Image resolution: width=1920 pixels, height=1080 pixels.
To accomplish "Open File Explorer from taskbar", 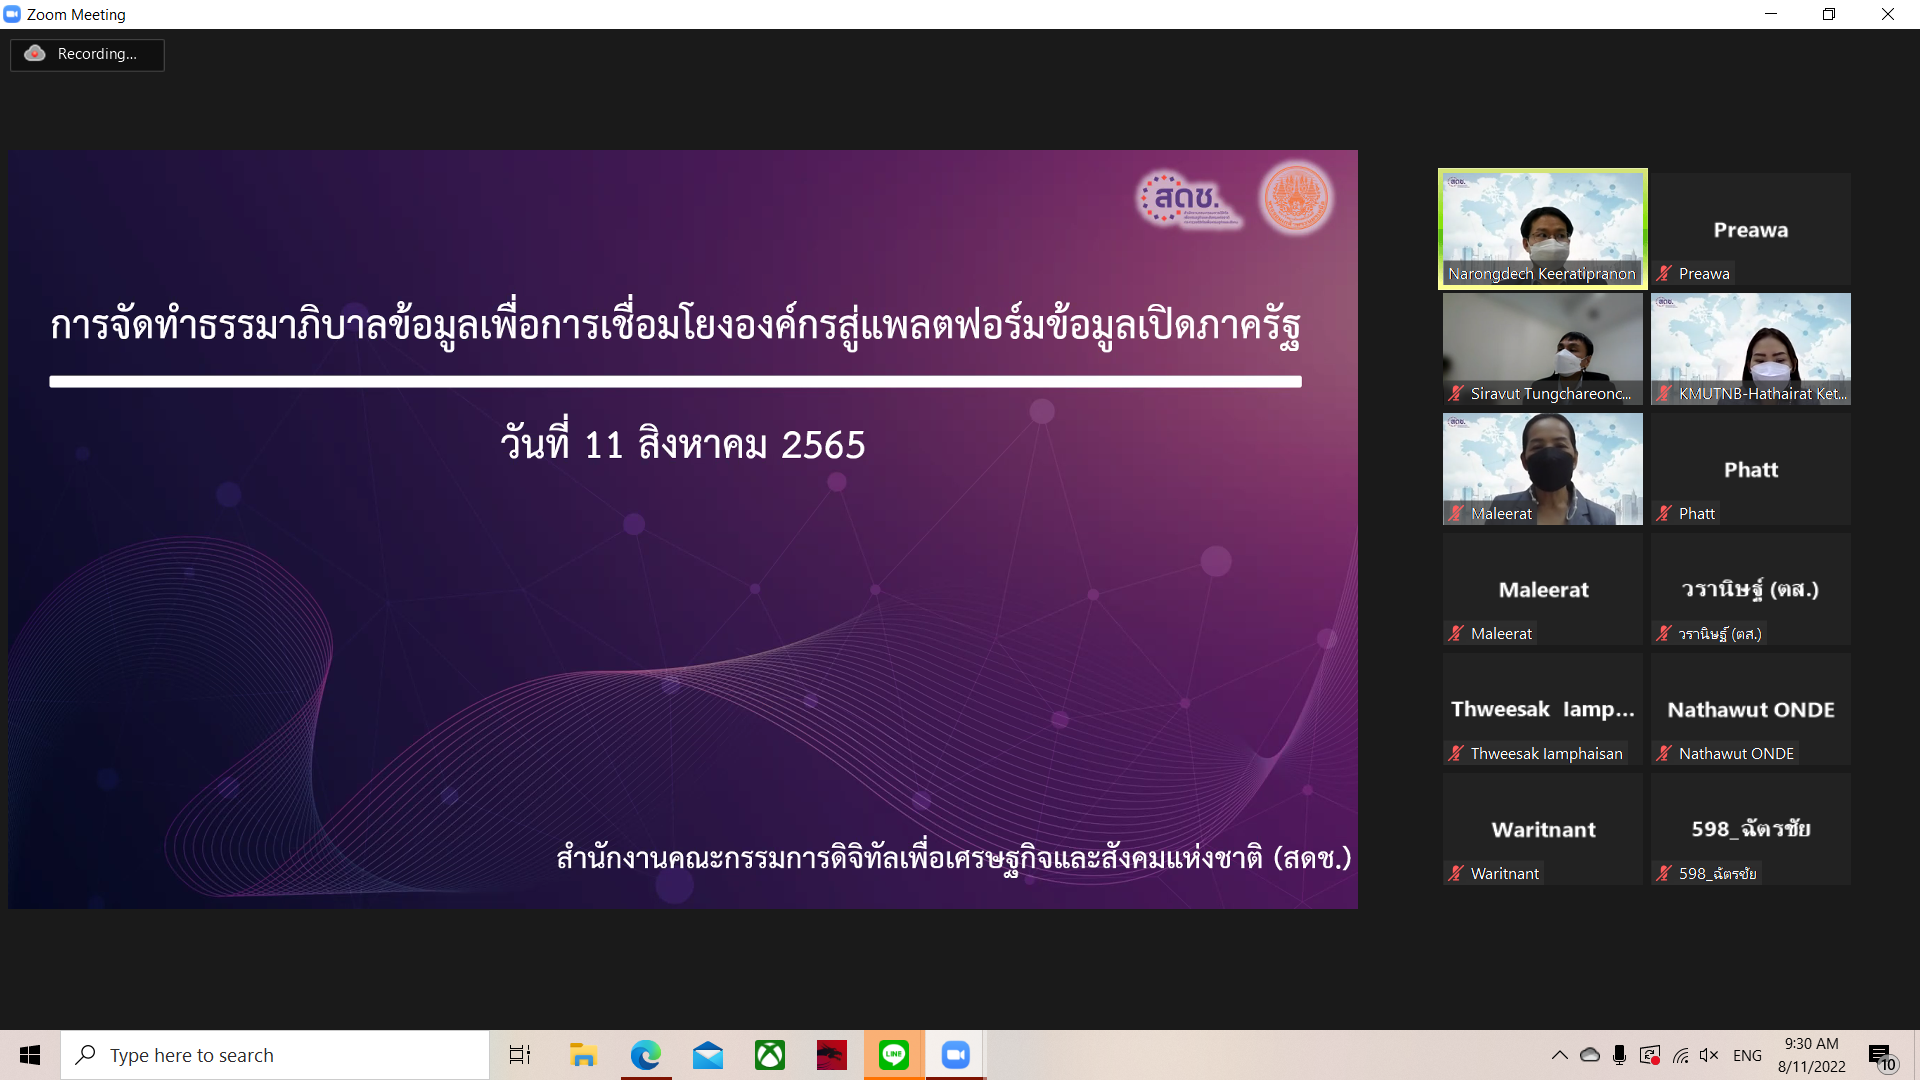I will [583, 1055].
